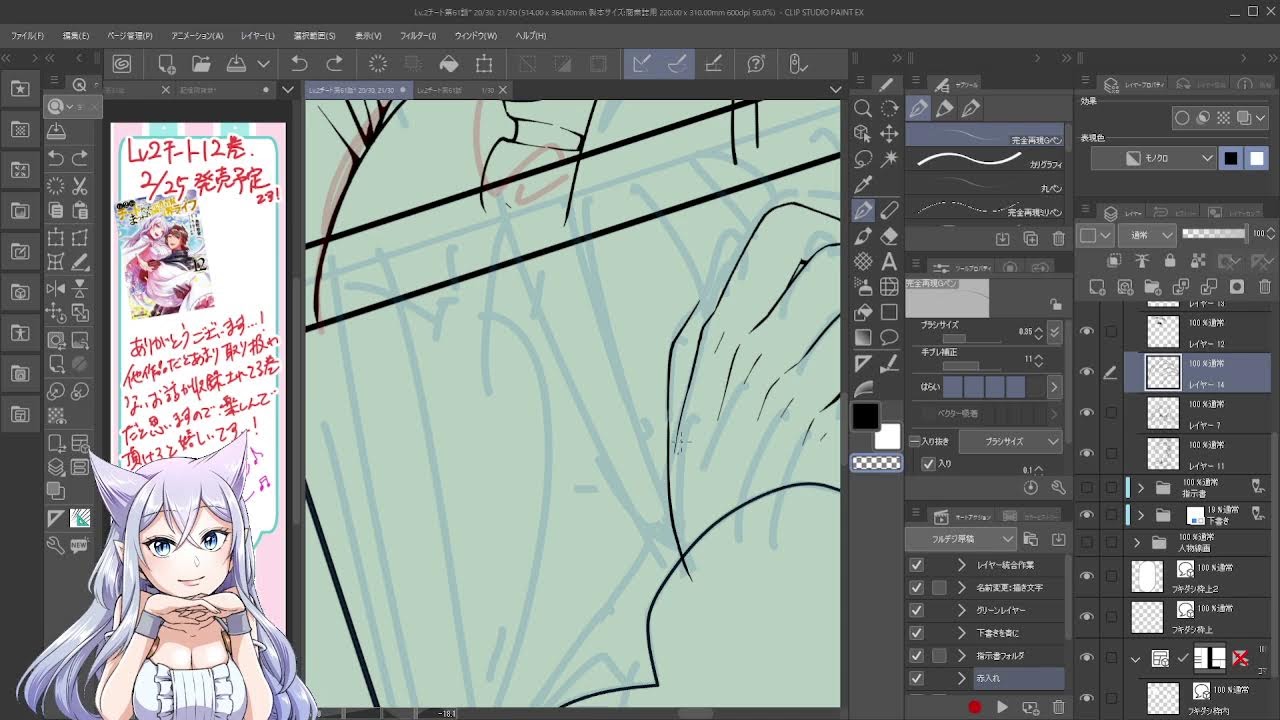Start recording an auto action (red button)
The width and height of the screenshot is (1280, 720).
tap(974, 707)
